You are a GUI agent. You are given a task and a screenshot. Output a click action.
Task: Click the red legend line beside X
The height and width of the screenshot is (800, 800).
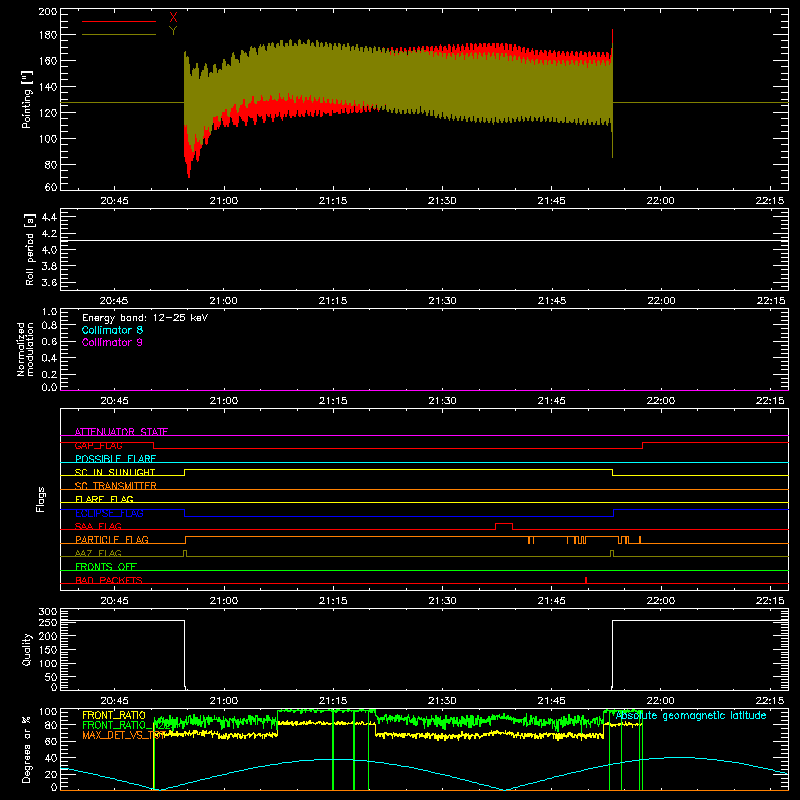tap(119, 21)
